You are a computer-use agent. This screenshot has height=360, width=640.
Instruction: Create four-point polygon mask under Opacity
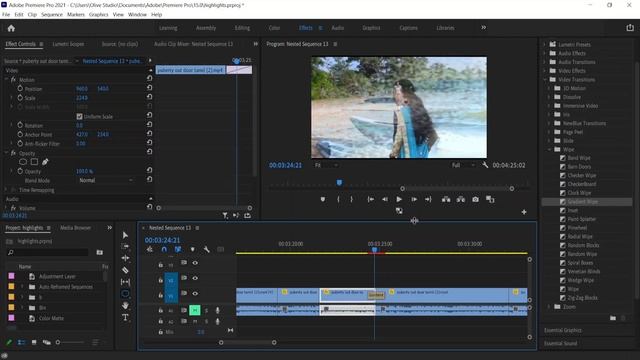pyautogui.click(x=34, y=162)
